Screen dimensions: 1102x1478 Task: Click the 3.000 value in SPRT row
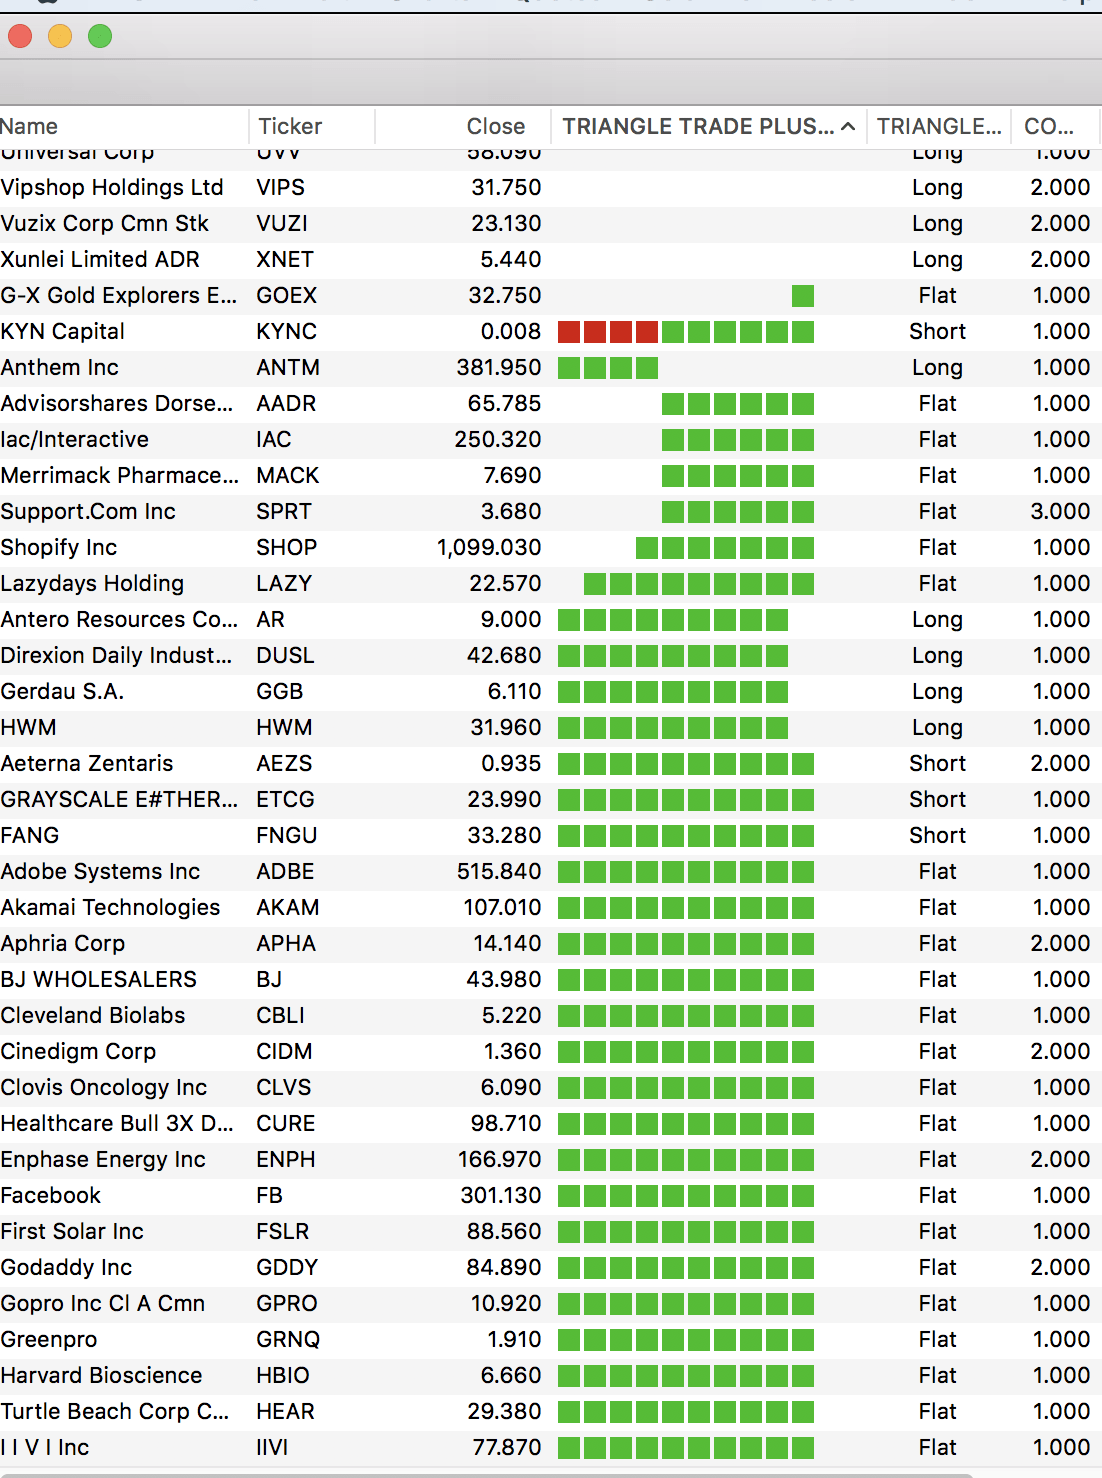coord(1061,512)
